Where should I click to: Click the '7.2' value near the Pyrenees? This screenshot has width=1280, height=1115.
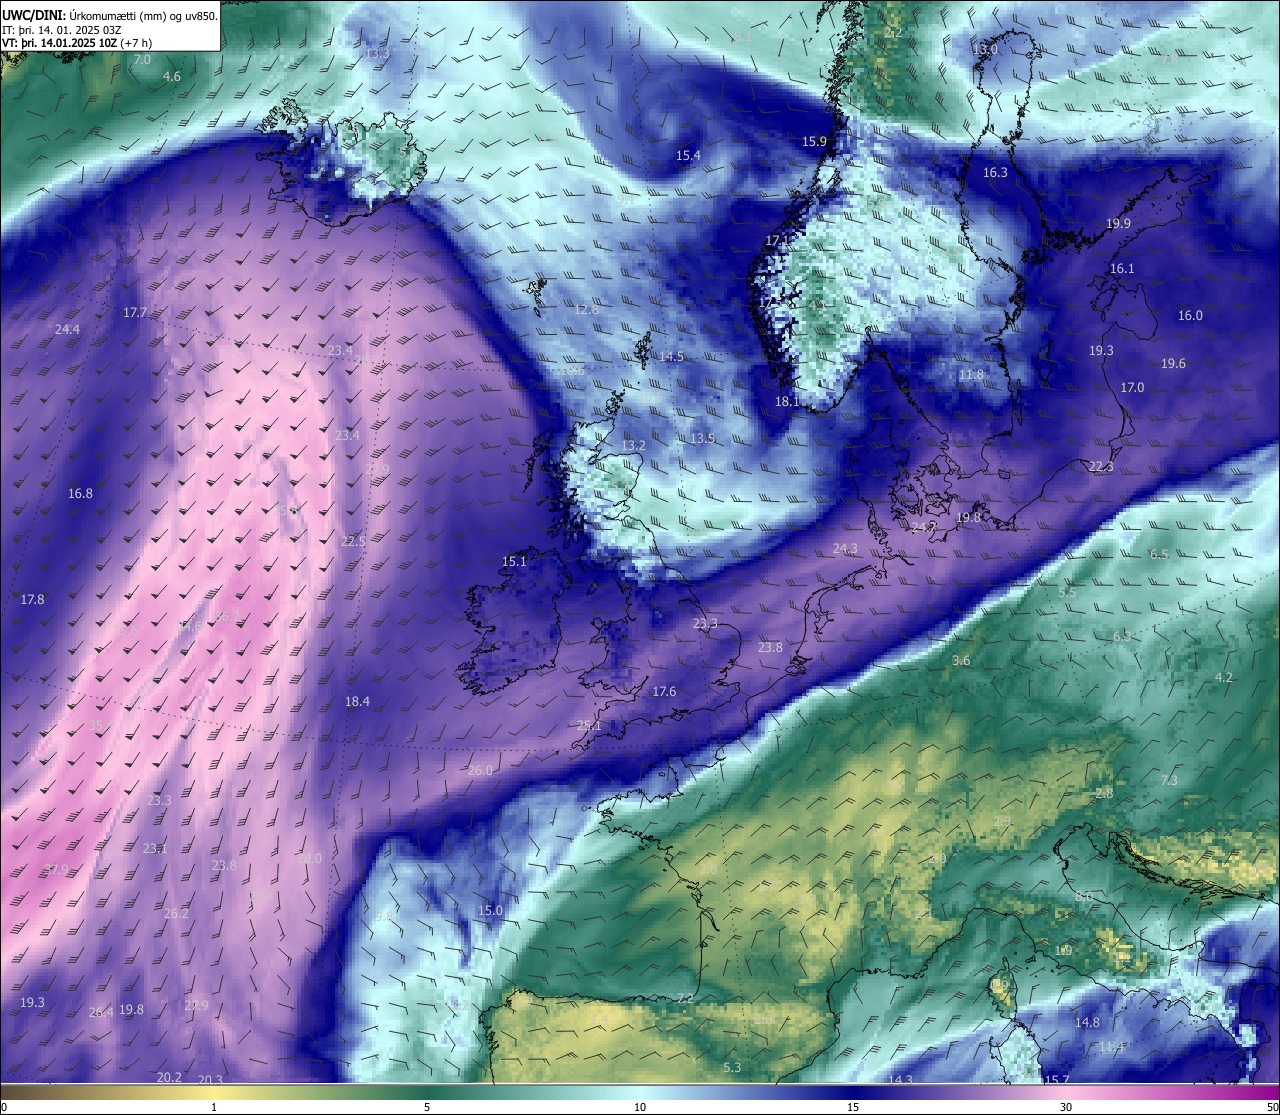click(685, 998)
